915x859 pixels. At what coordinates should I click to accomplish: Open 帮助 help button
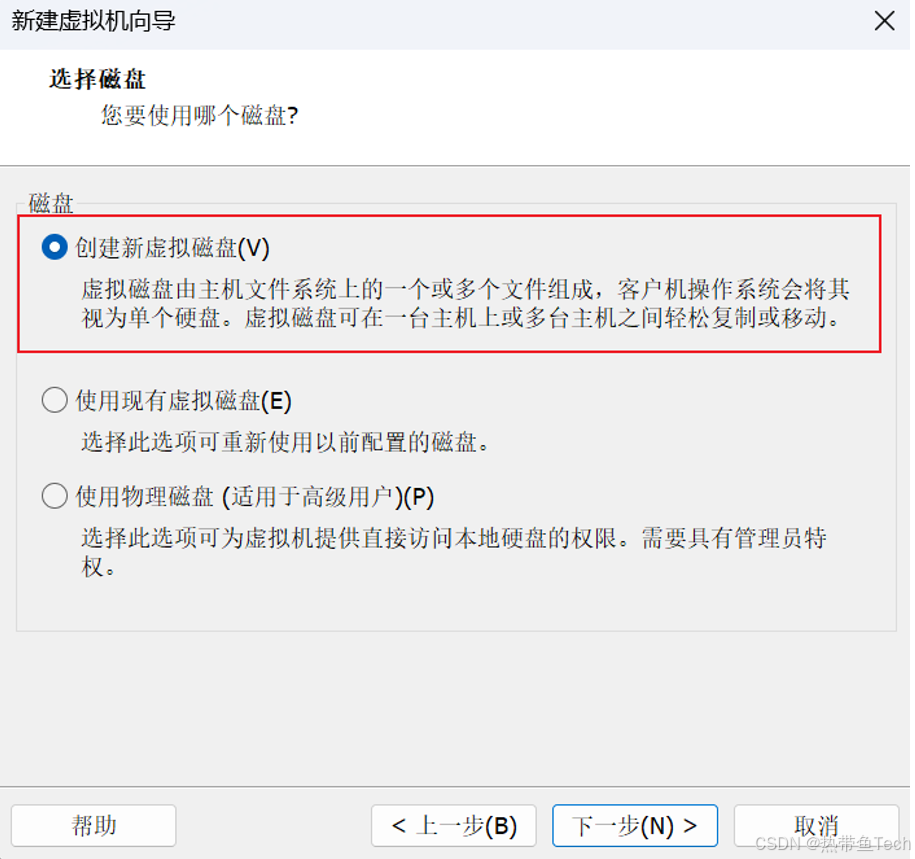(x=93, y=826)
